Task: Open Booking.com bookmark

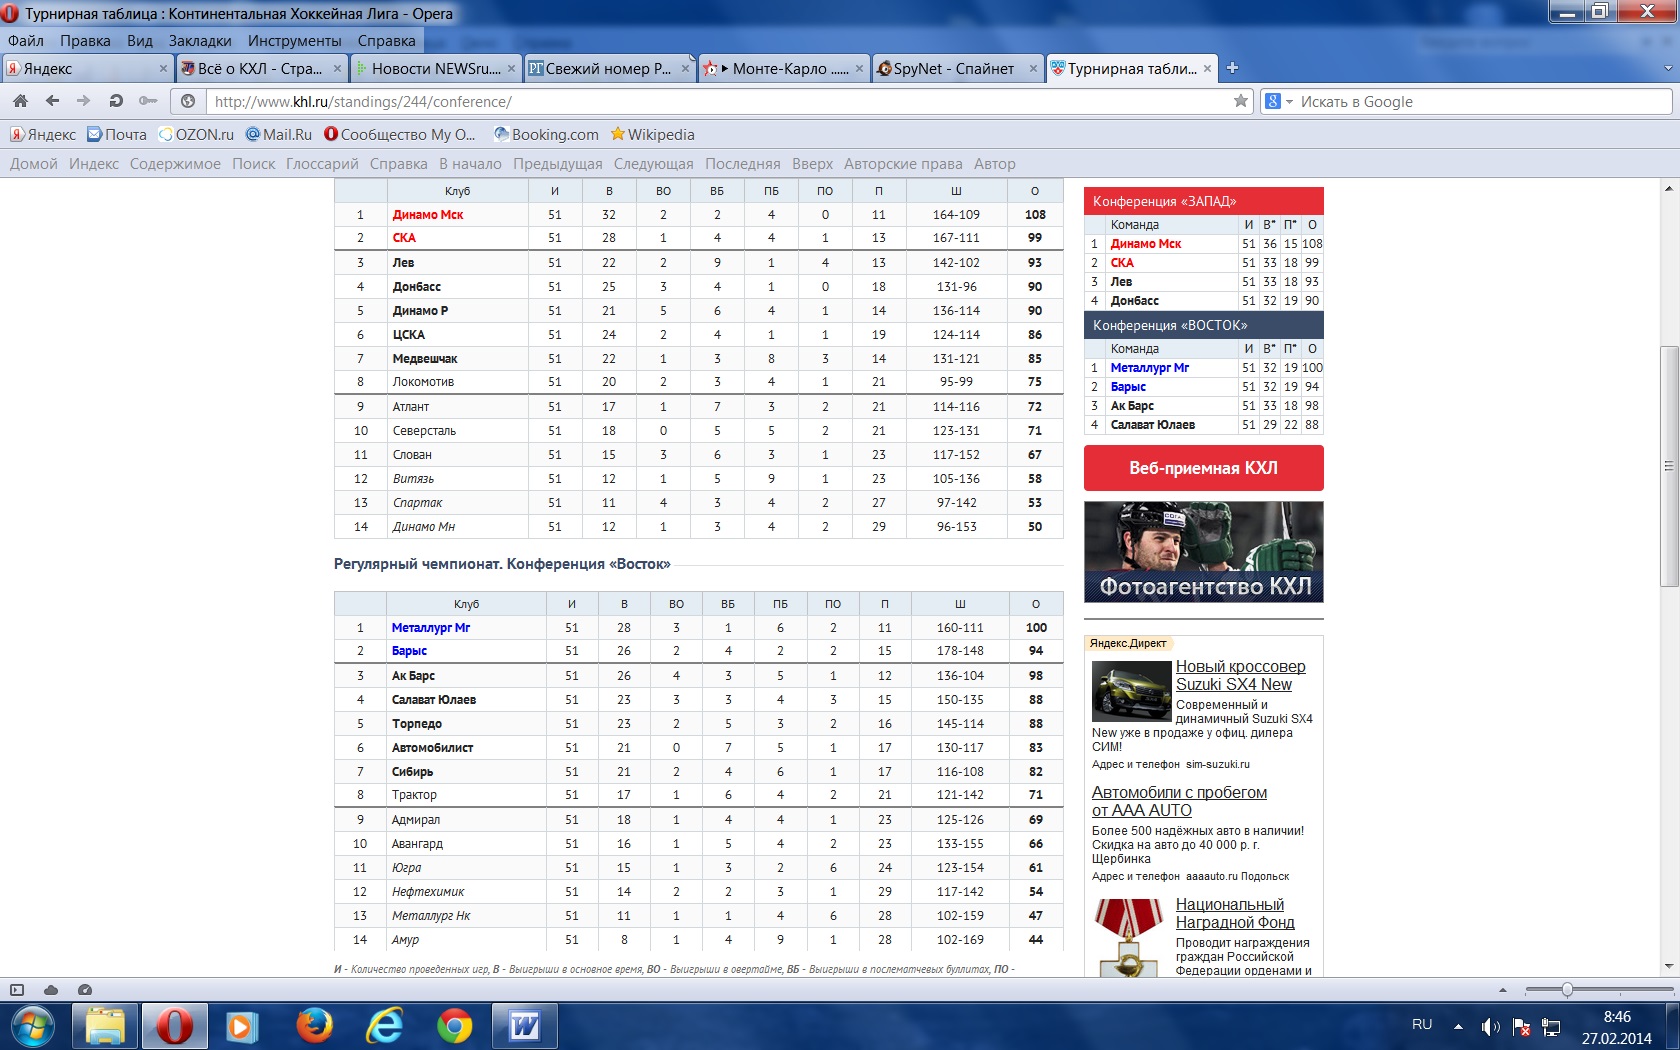Action: pyautogui.click(x=546, y=135)
